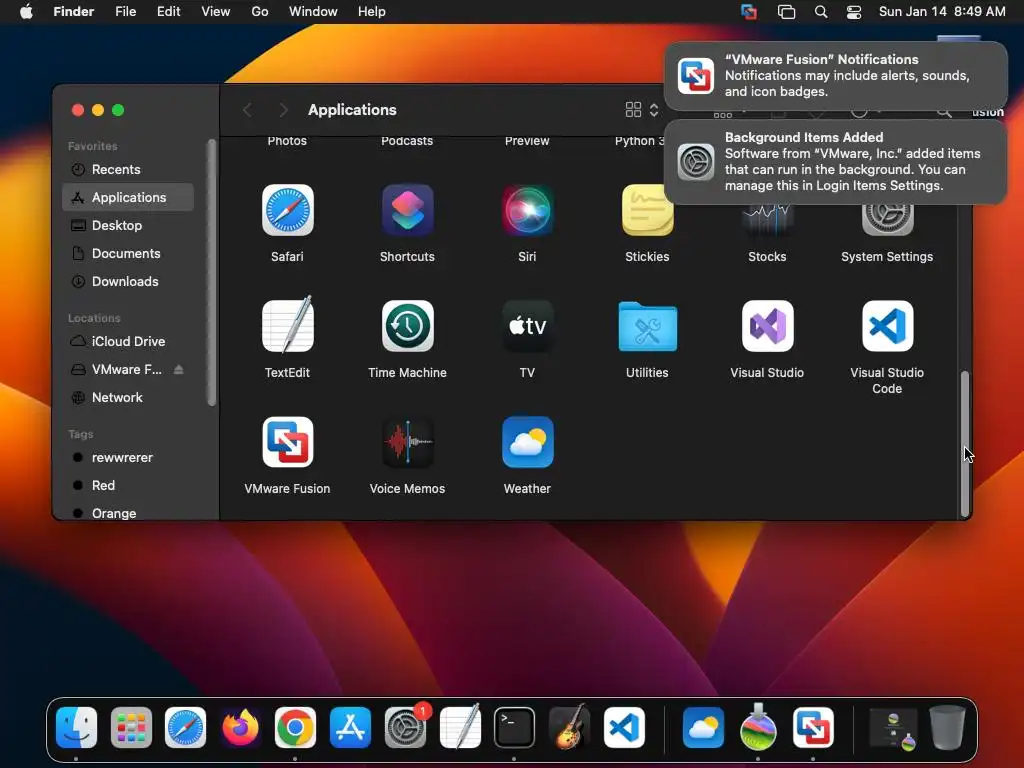Launch Siri from the Applications folder
Screen dimensions: 1024x768
coord(527,210)
